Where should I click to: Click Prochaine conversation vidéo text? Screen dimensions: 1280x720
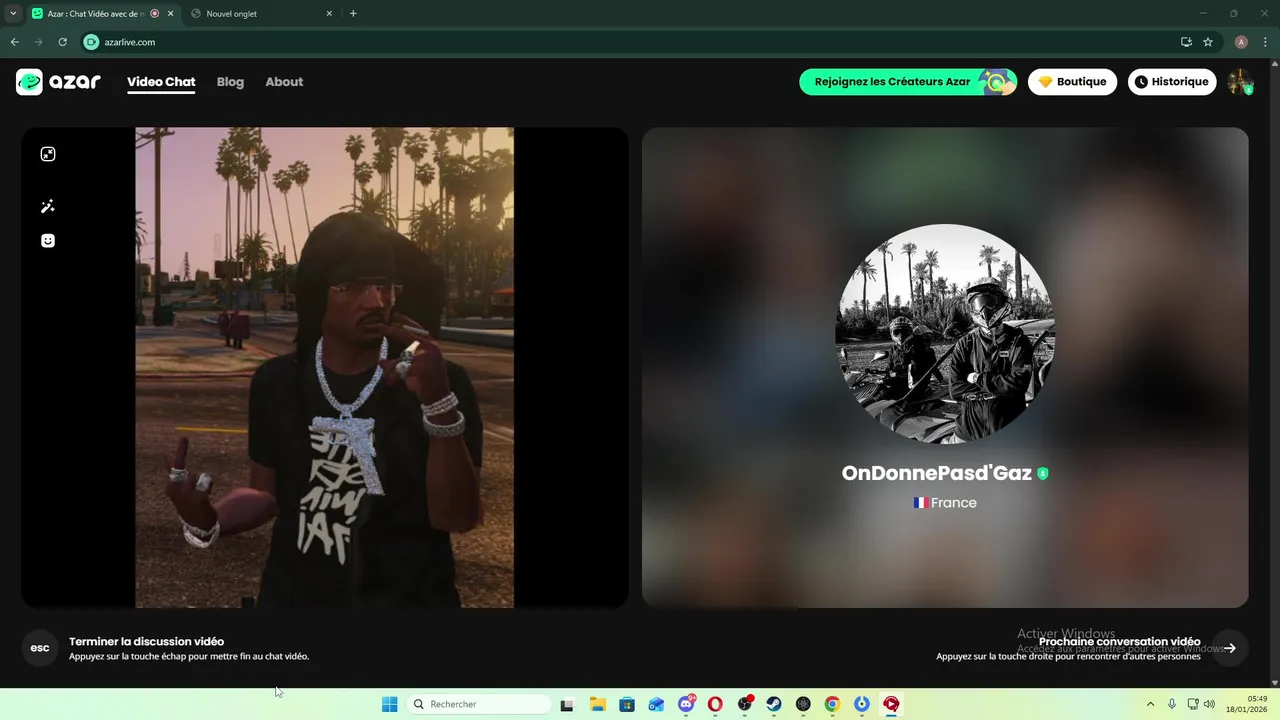[1120, 642]
